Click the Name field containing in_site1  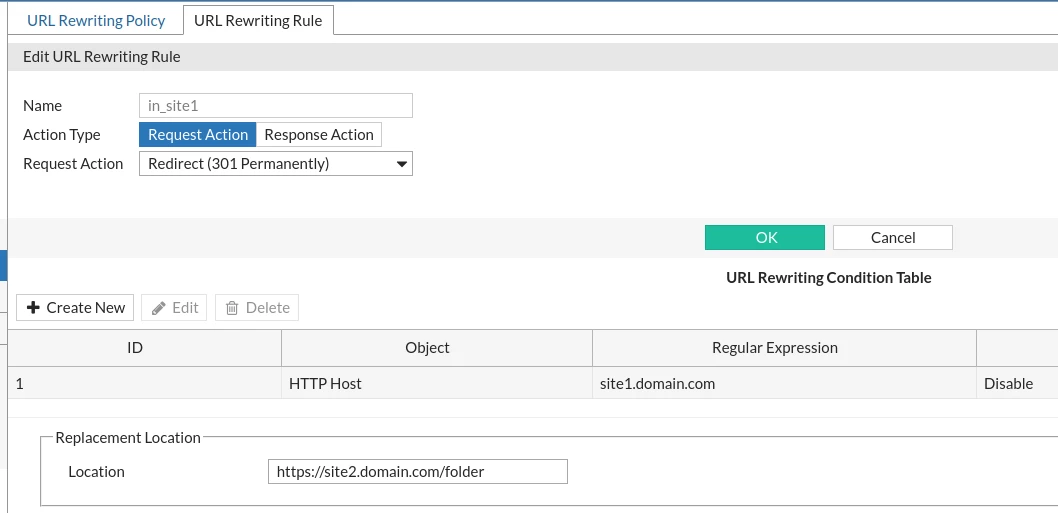click(275, 106)
